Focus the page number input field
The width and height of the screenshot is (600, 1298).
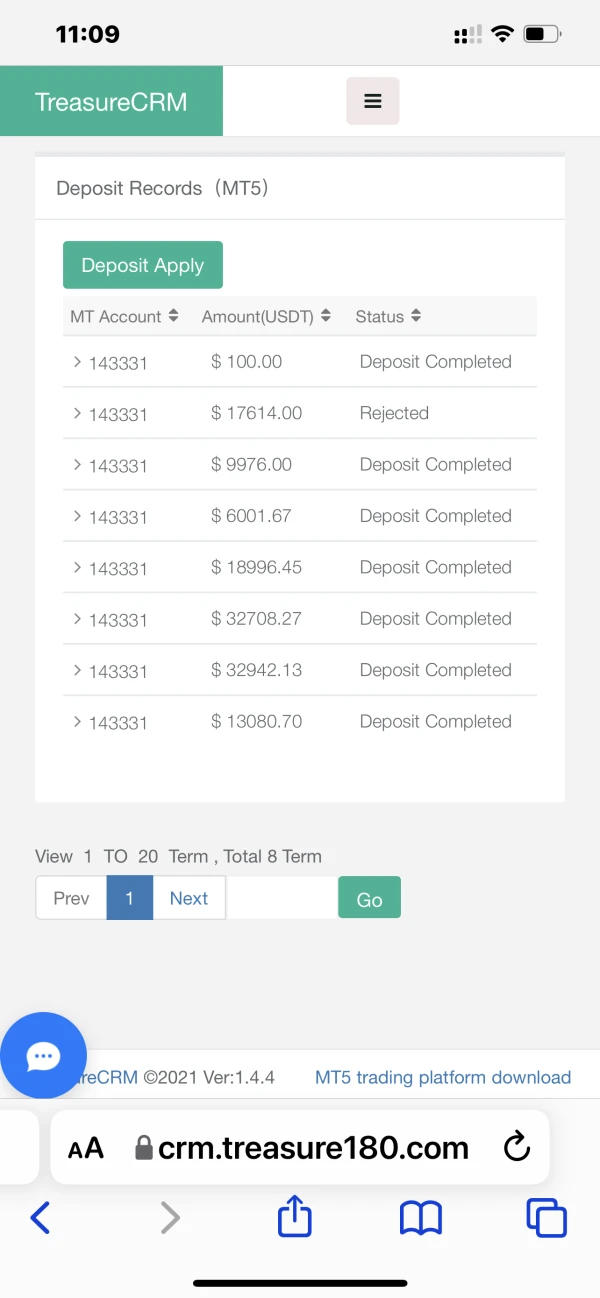coord(282,898)
